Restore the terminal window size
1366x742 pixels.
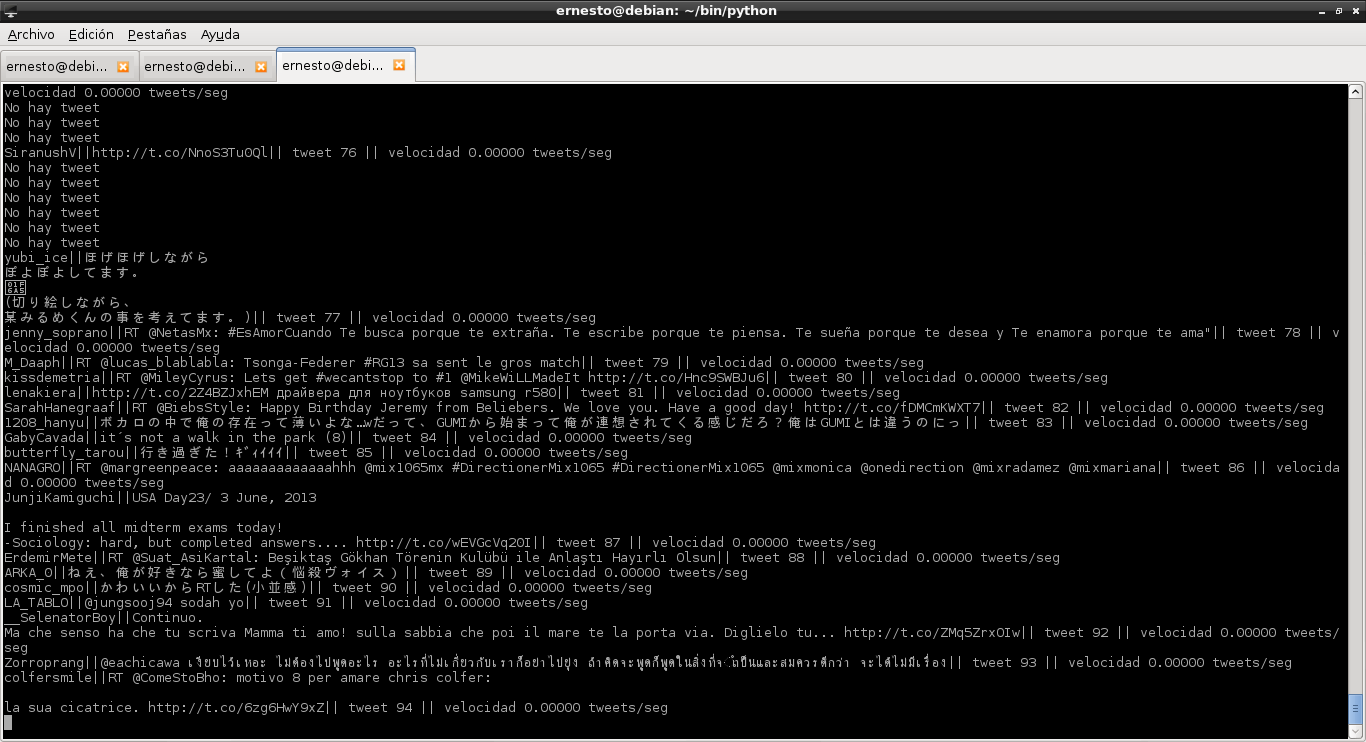point(1338,10)
